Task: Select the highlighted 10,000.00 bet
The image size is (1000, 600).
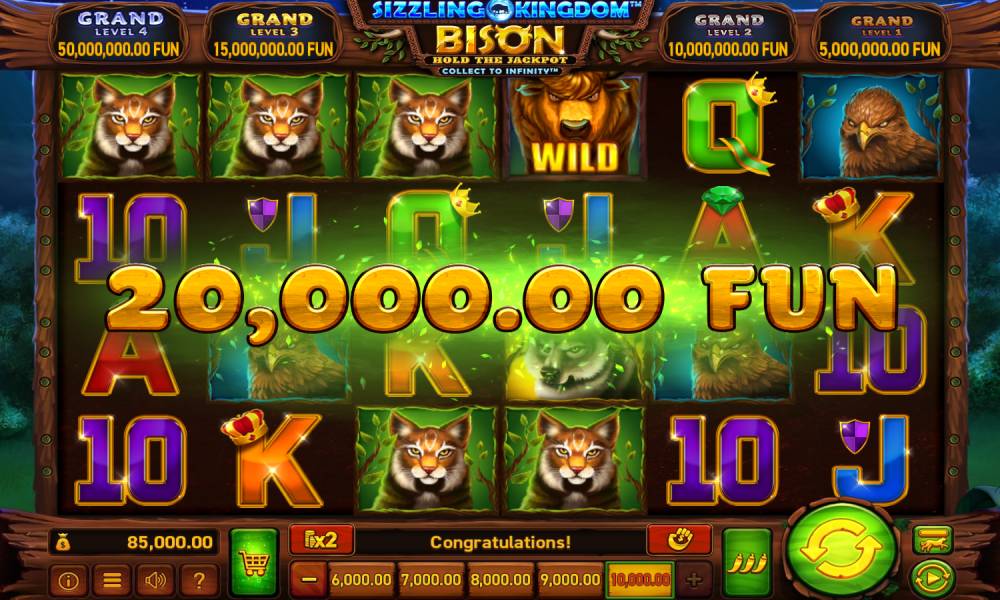Action: tap(640, 580)
